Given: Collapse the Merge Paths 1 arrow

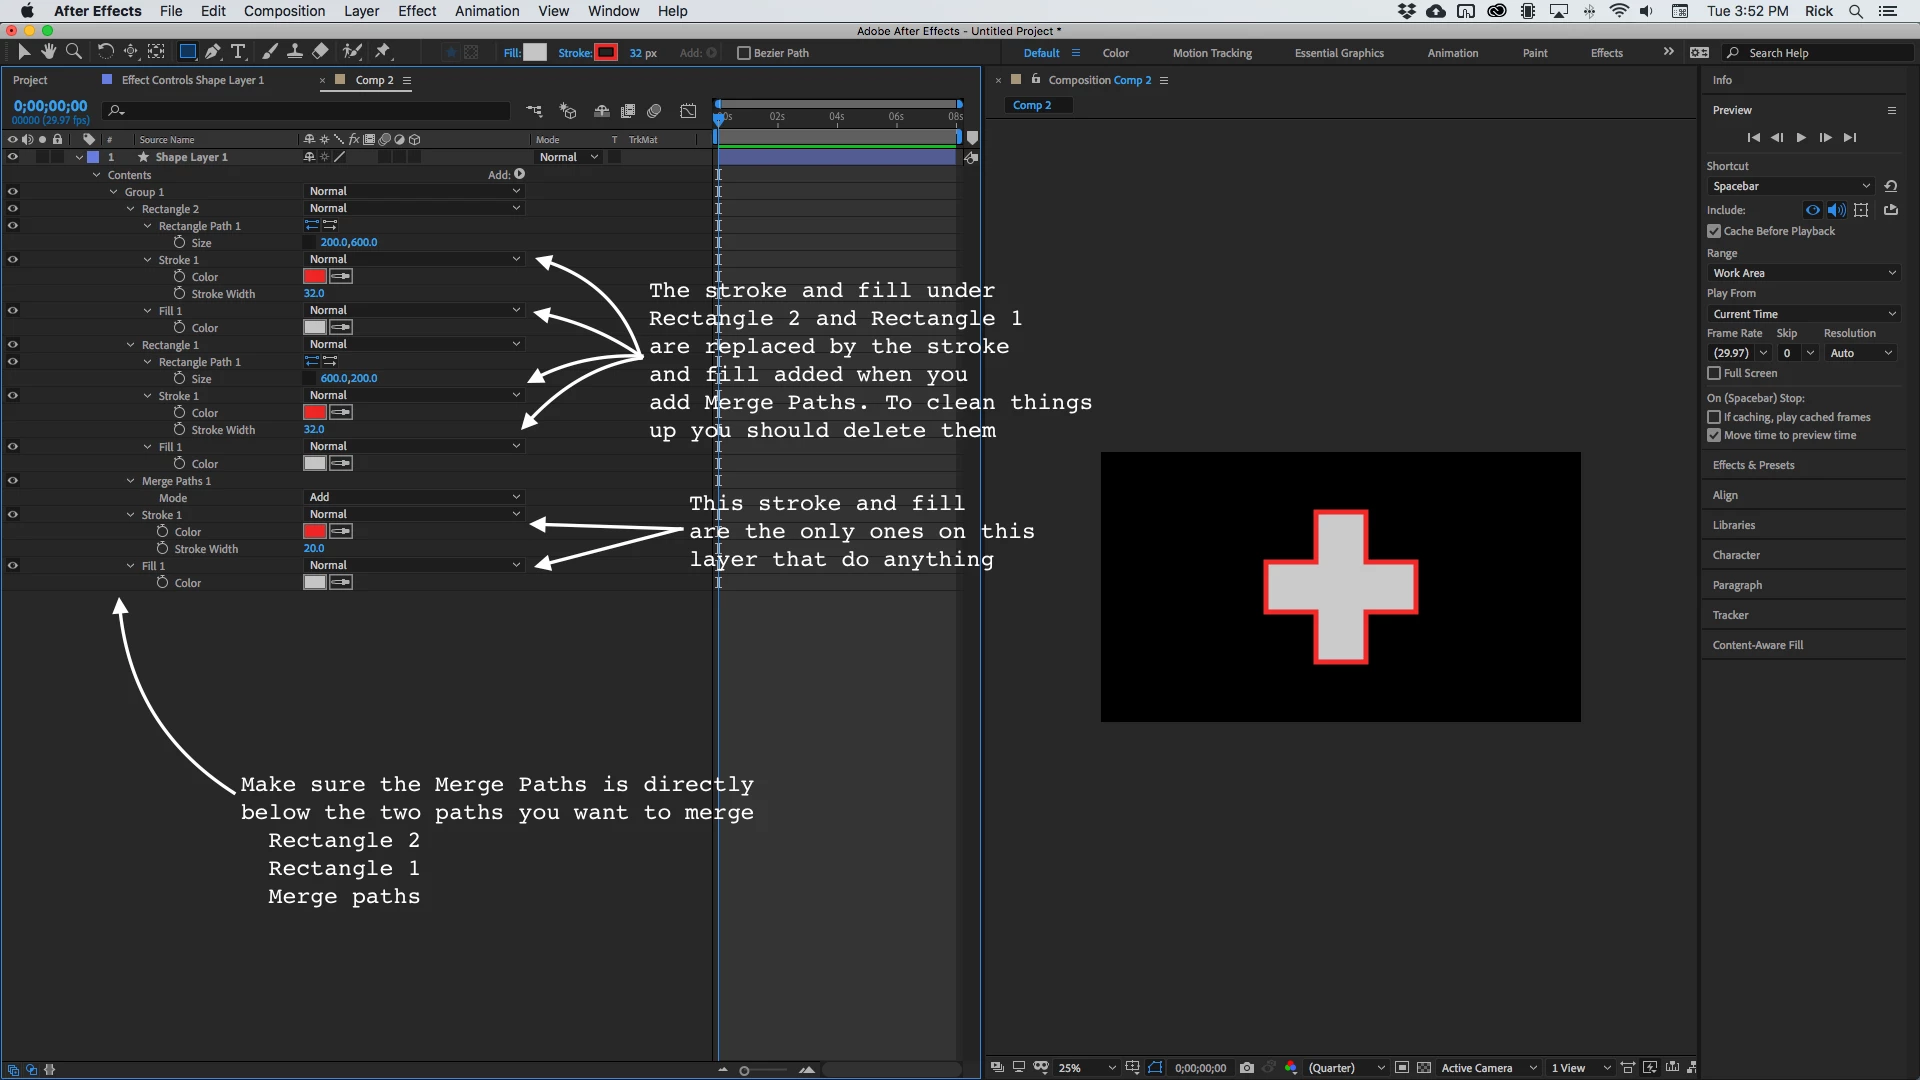Looking at the screenshot, I should coord(131,481).
